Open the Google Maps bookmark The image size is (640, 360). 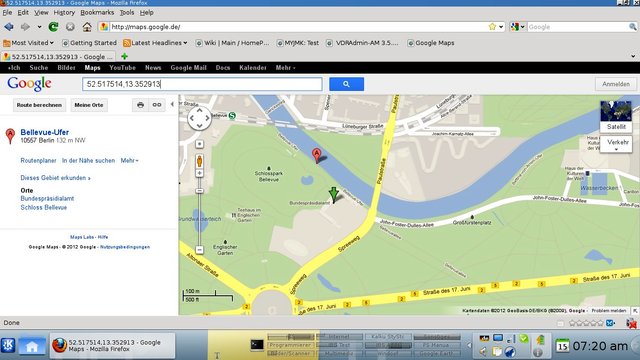click(431, 43)
